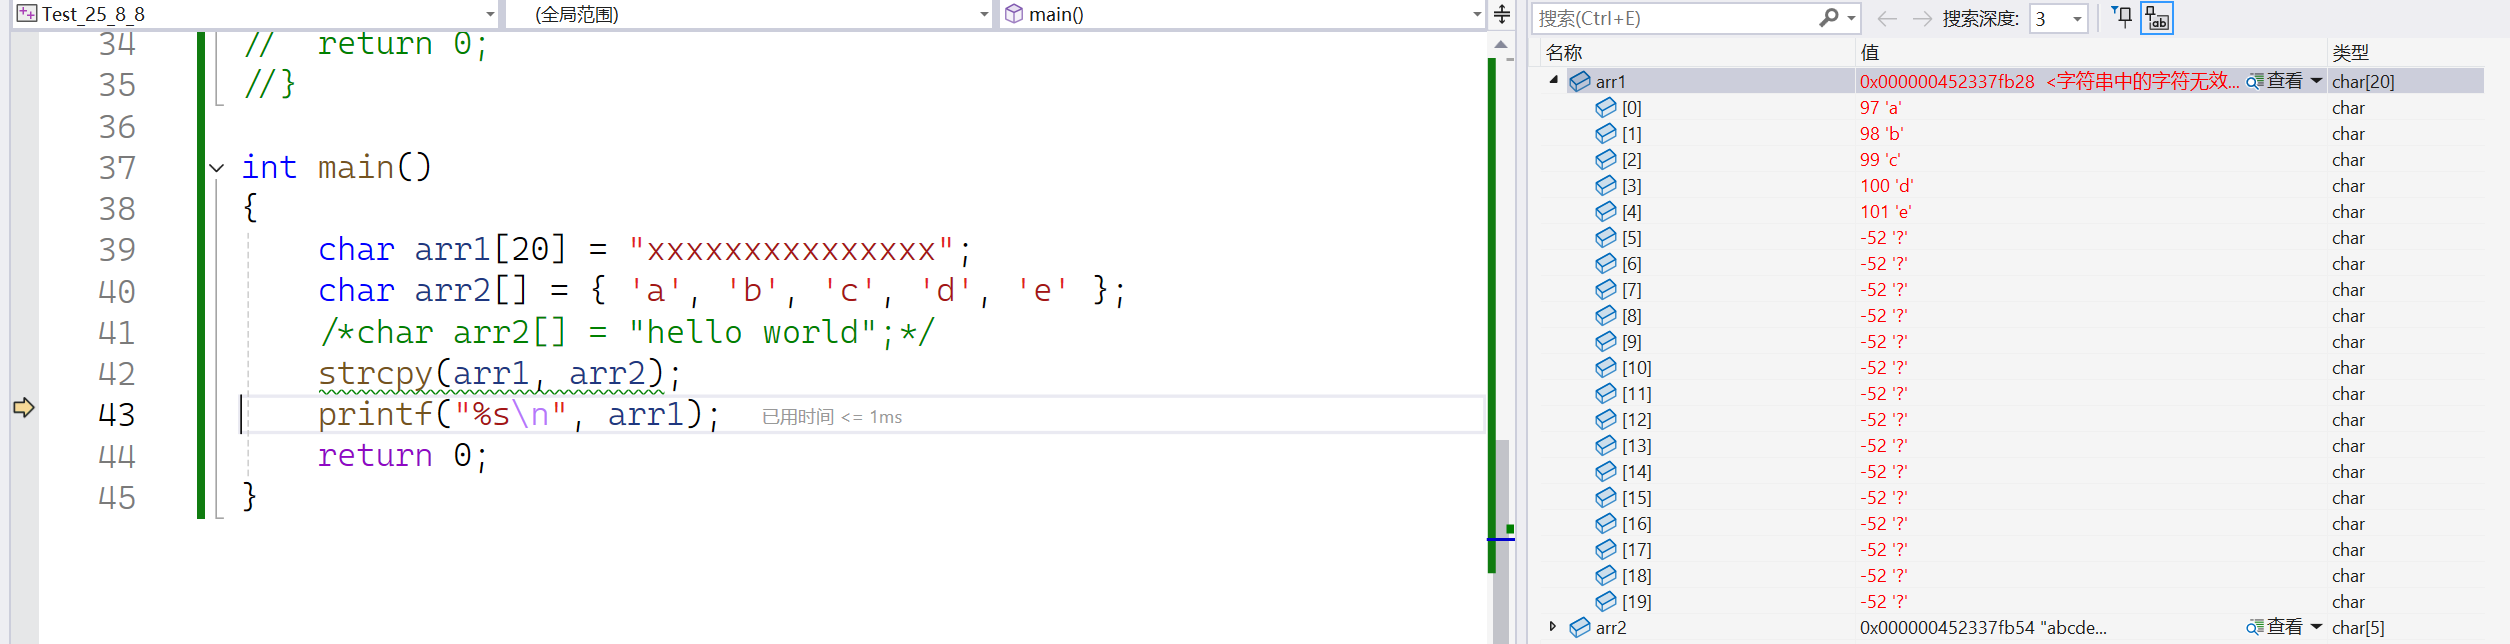
Task: Click the pin toolbar icon
Action: click(x=2122, y=17)
